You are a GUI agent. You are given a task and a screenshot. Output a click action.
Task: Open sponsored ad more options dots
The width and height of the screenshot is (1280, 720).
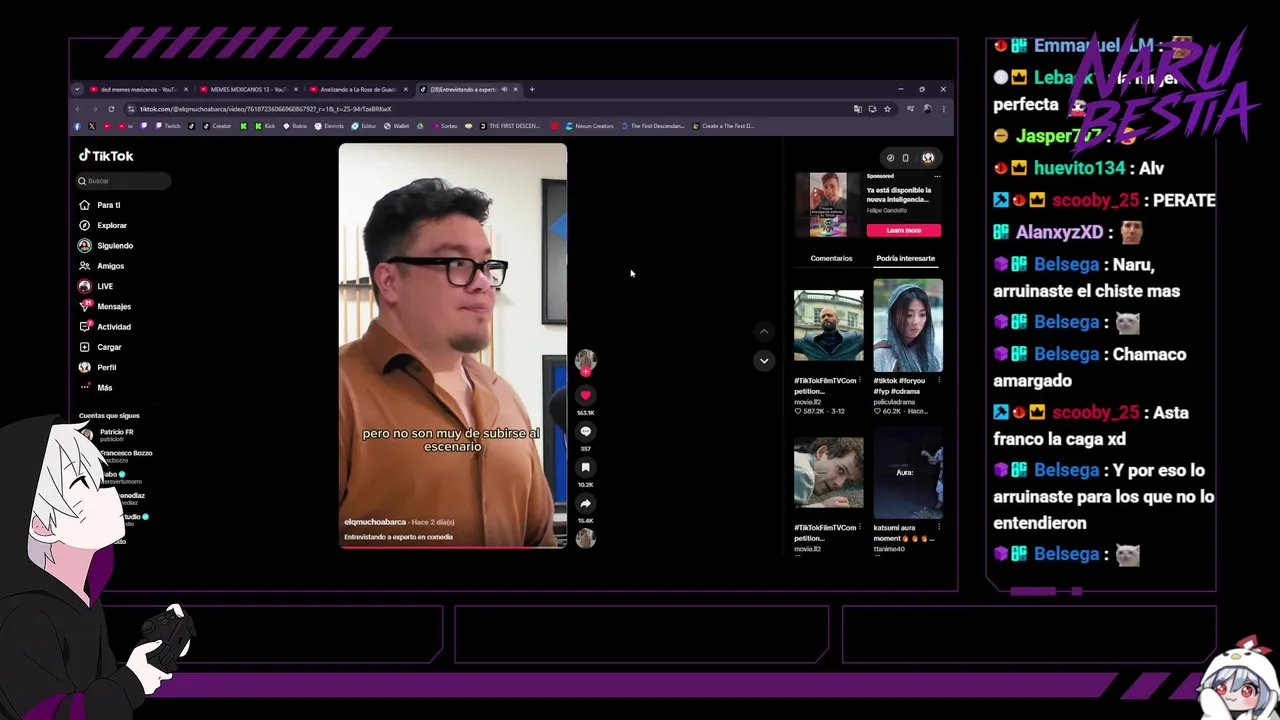[x=937, y=176]
